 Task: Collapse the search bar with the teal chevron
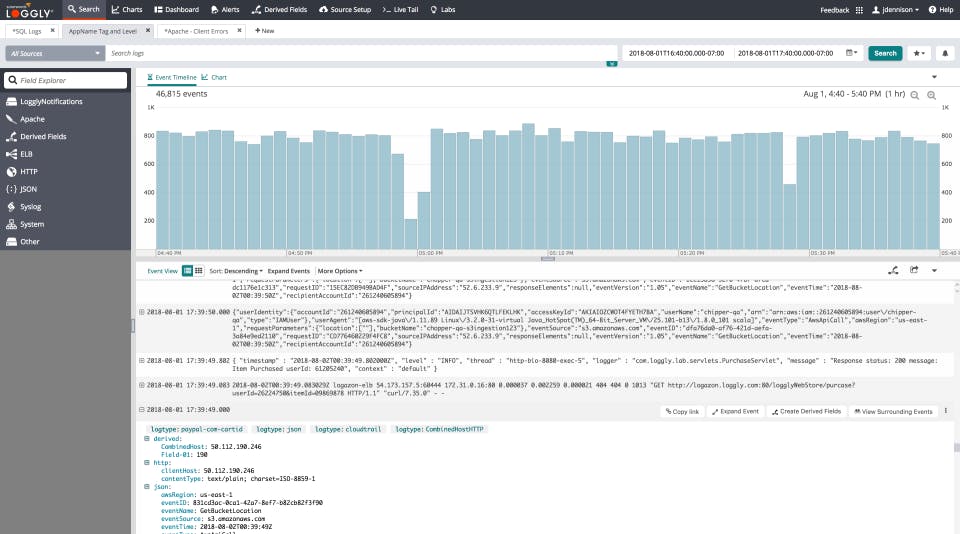(x=612, y=64)
